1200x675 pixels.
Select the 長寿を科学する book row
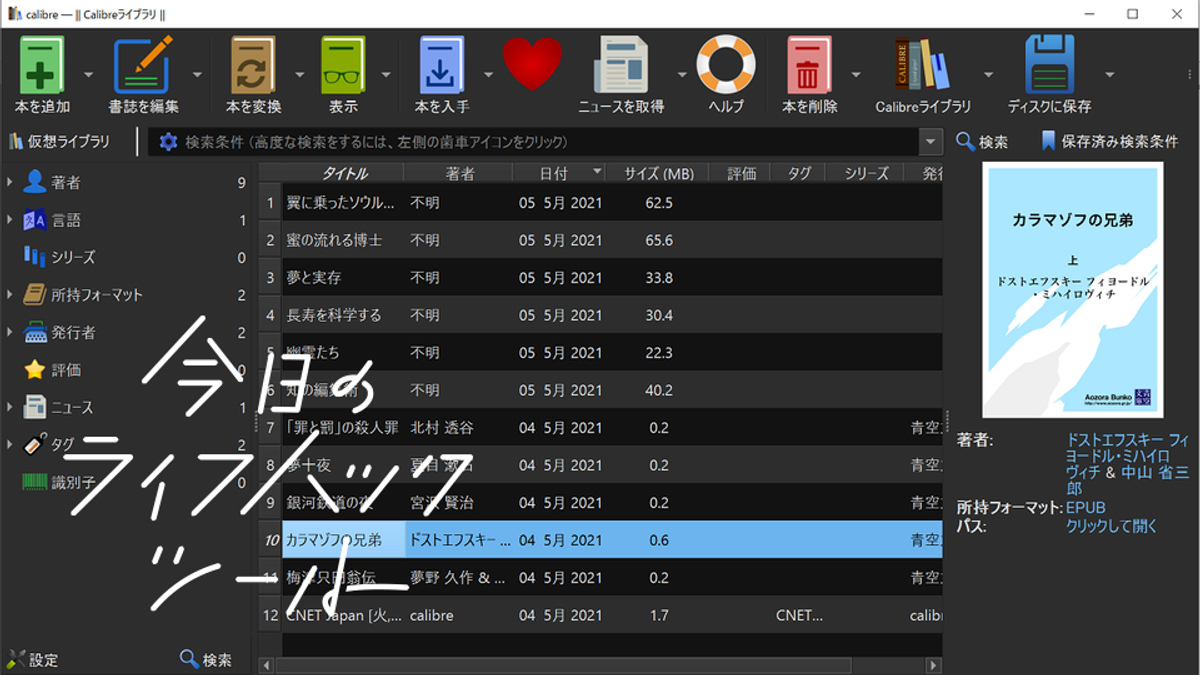coord(601,315)
